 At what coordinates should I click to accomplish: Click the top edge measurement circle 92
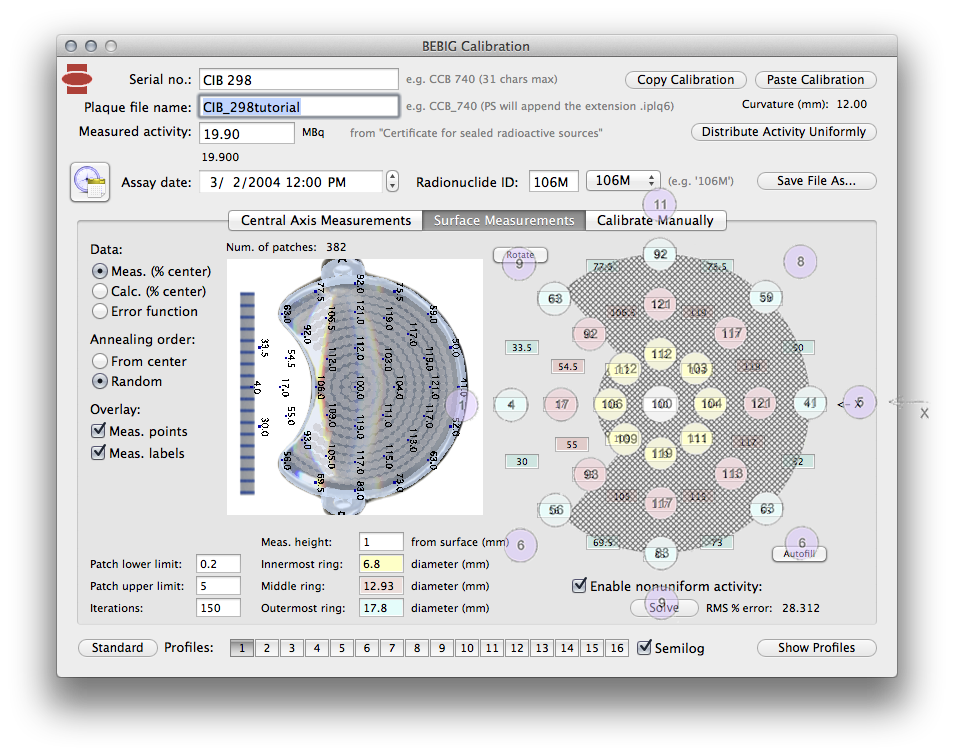click(660, 254)
